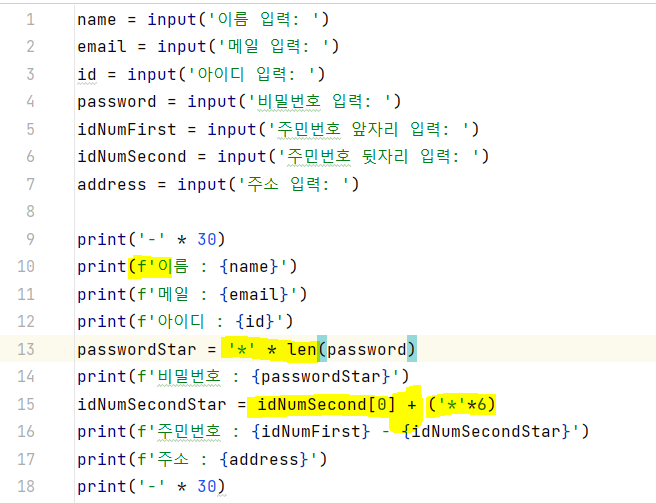
Task: Click {address} placeholder on line 17
Action: 264,459
